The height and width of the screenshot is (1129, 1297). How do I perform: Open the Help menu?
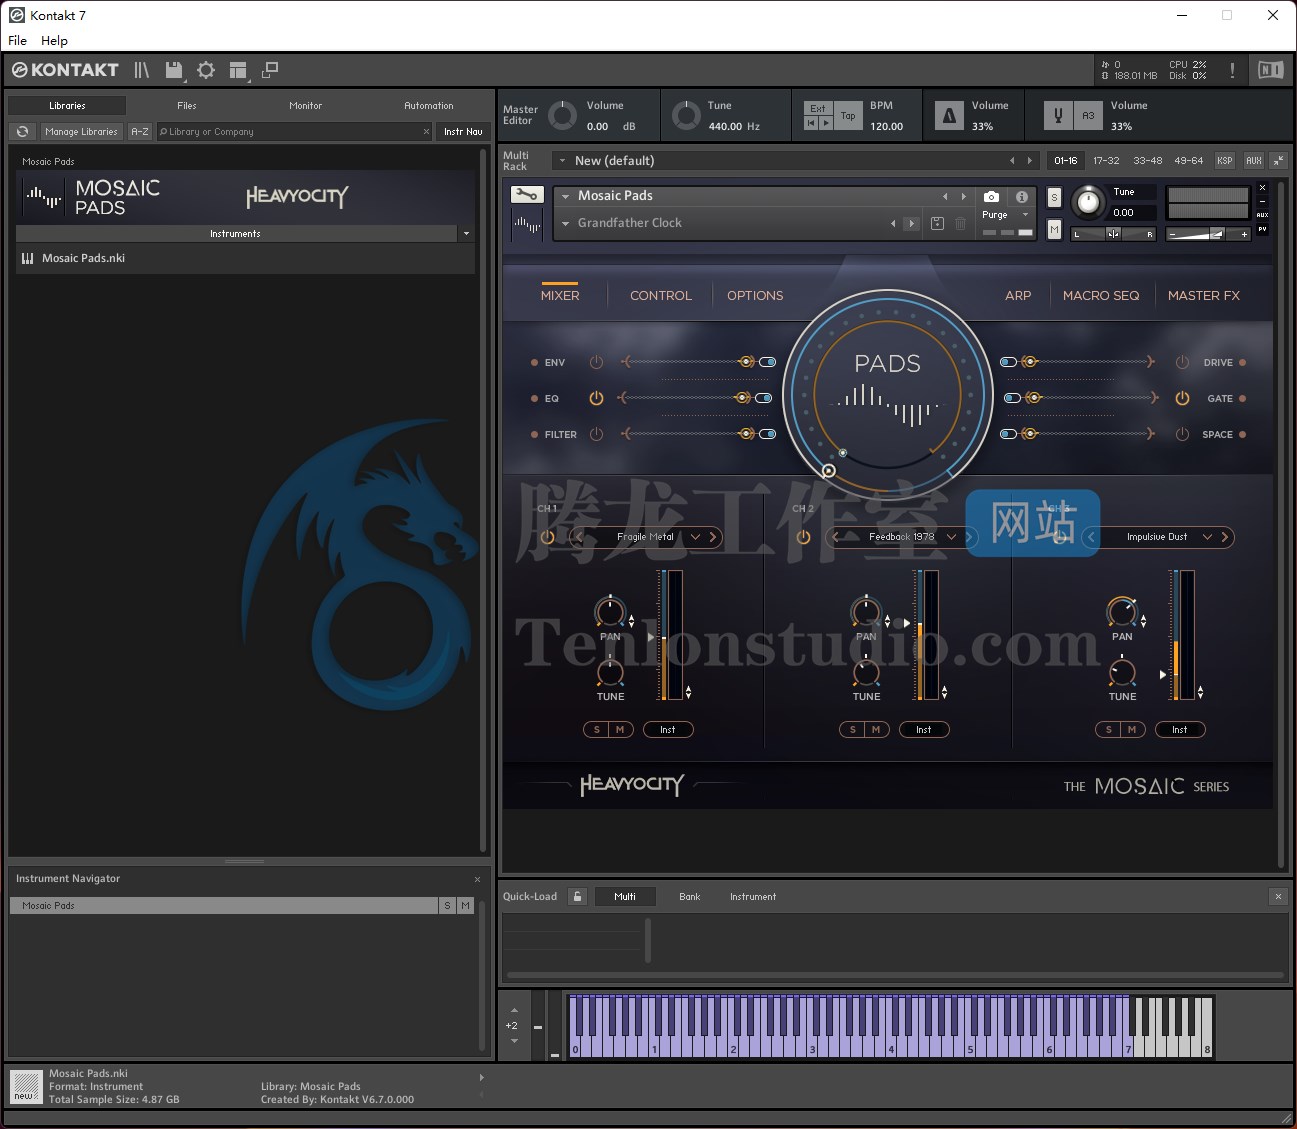[x=54, y=41]
